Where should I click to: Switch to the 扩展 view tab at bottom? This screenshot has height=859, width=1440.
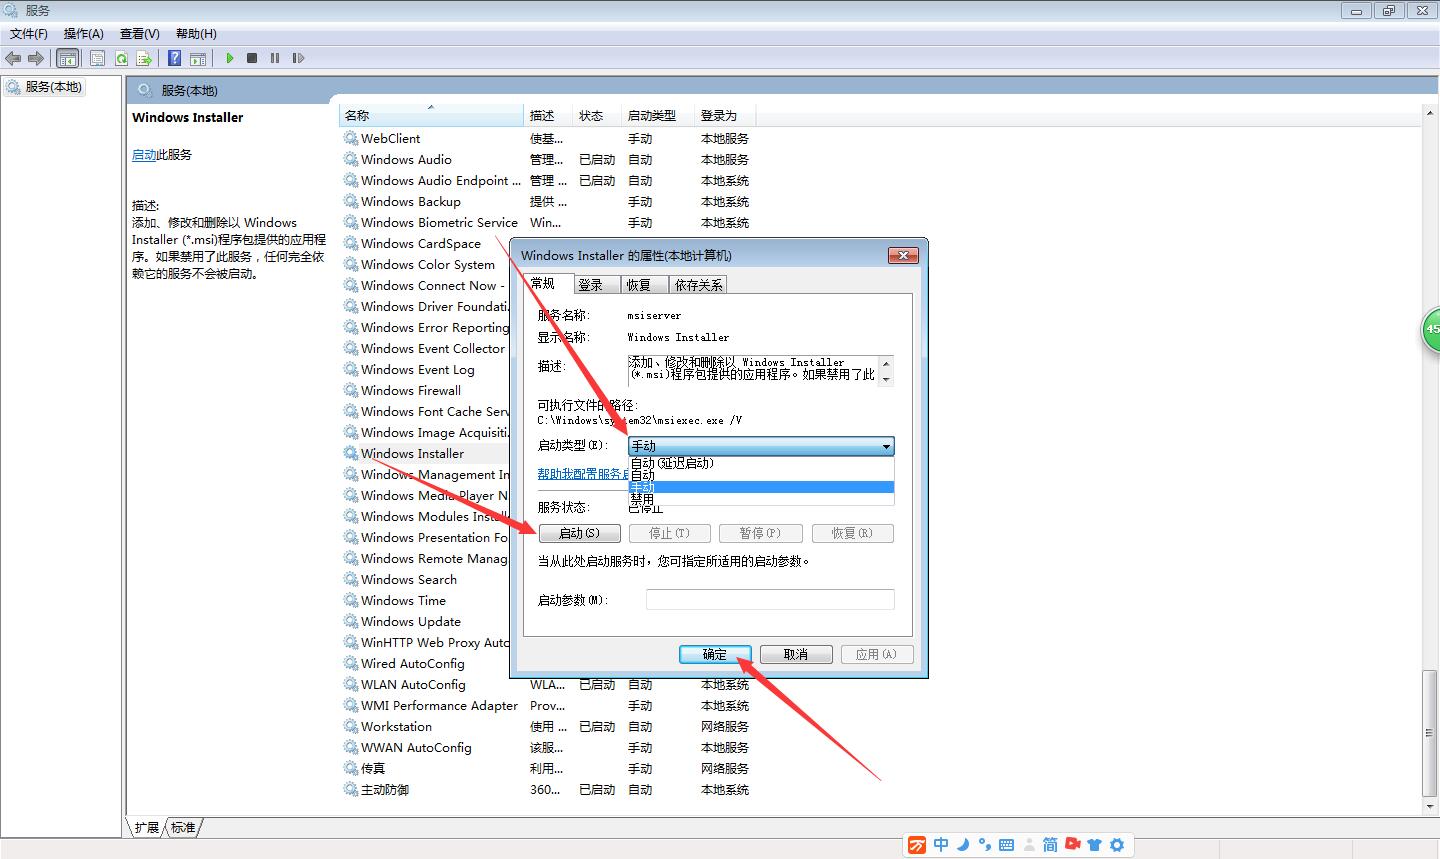[147, 827]
